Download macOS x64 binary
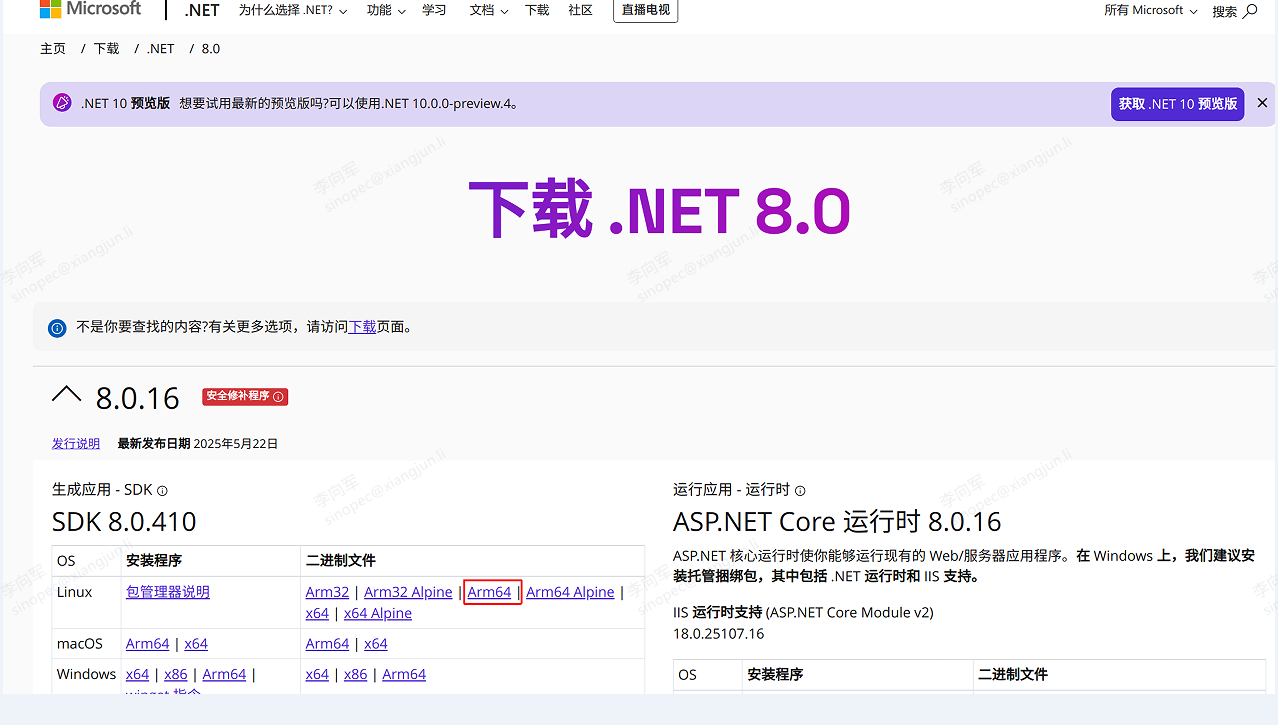The height and width of the screenshot is (725, 1278). [376, 644]
